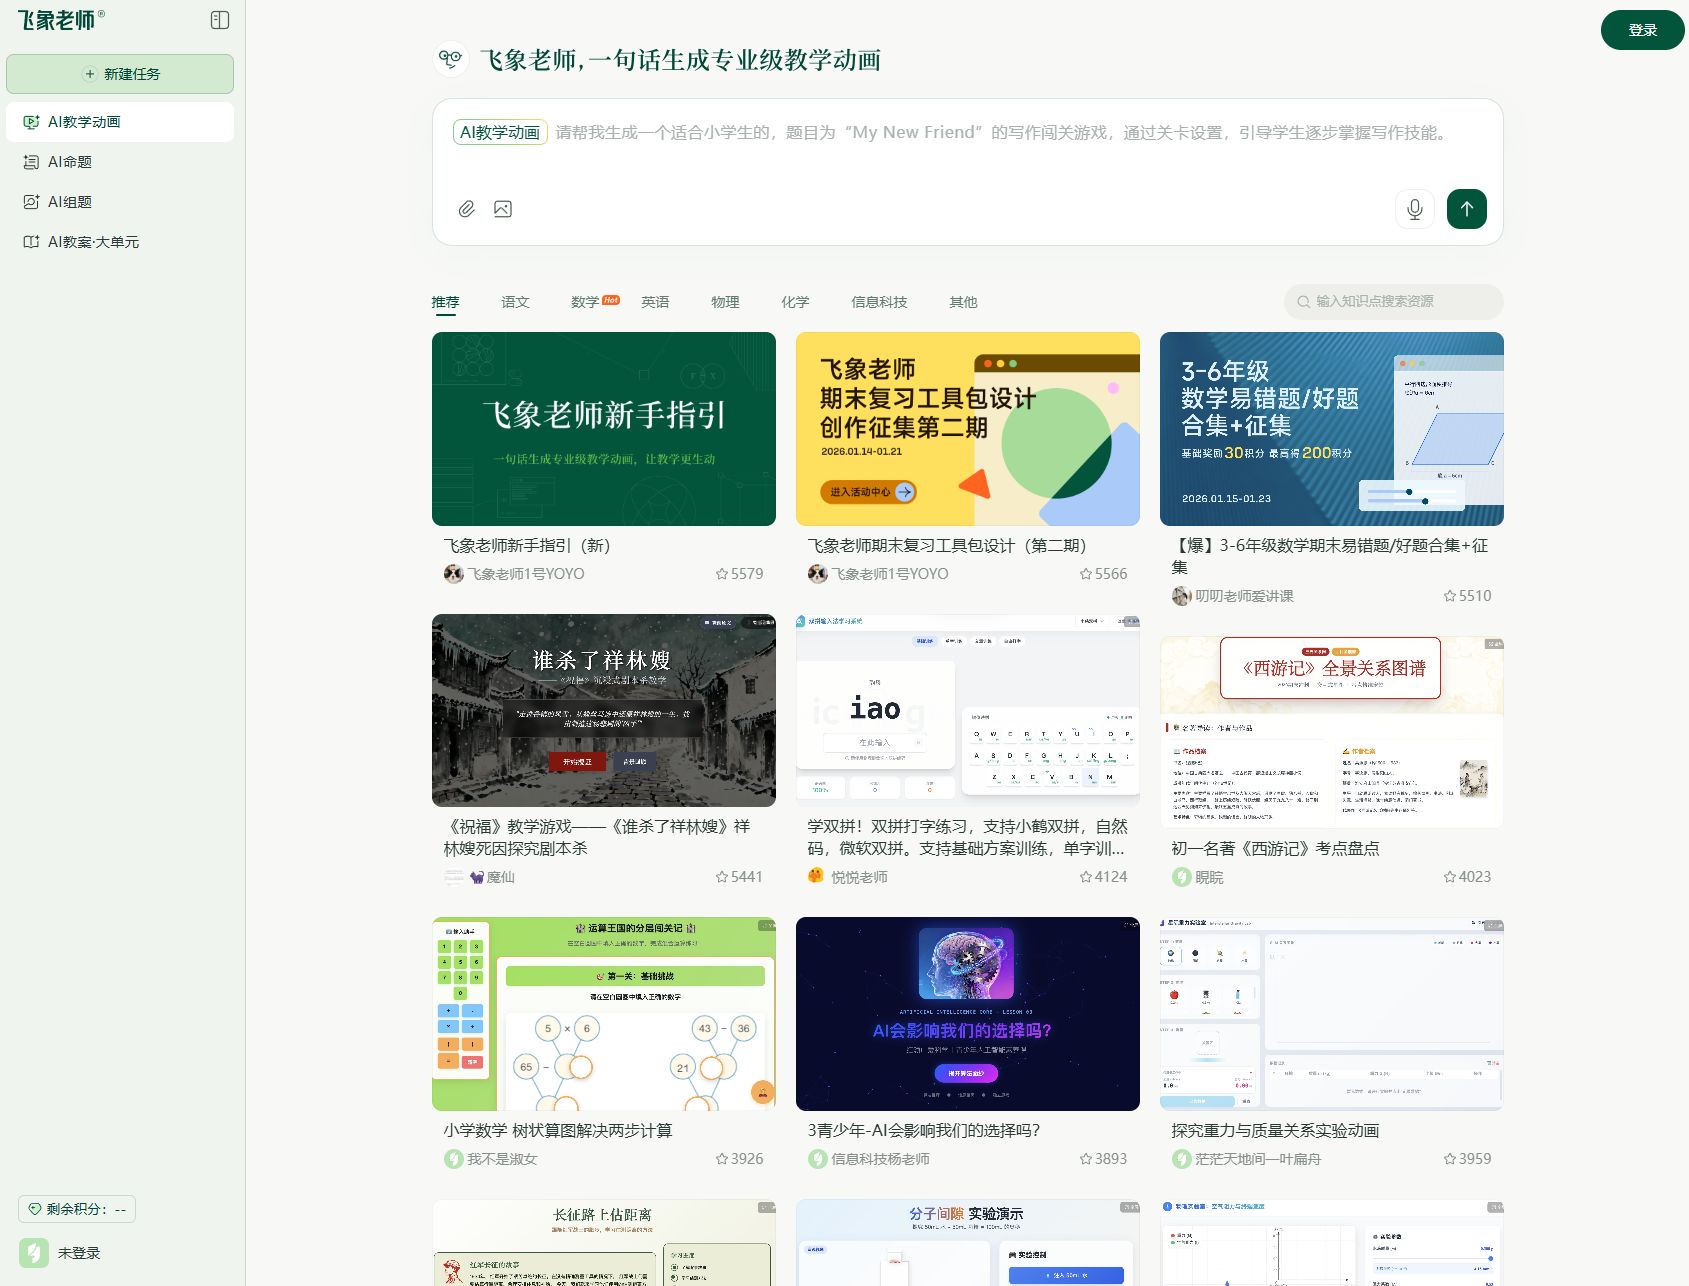Open the 谁杀了祥林嫂 card thumbnail
Viewport: 1689px width, 1286px height.
click(x=603, y=710)
